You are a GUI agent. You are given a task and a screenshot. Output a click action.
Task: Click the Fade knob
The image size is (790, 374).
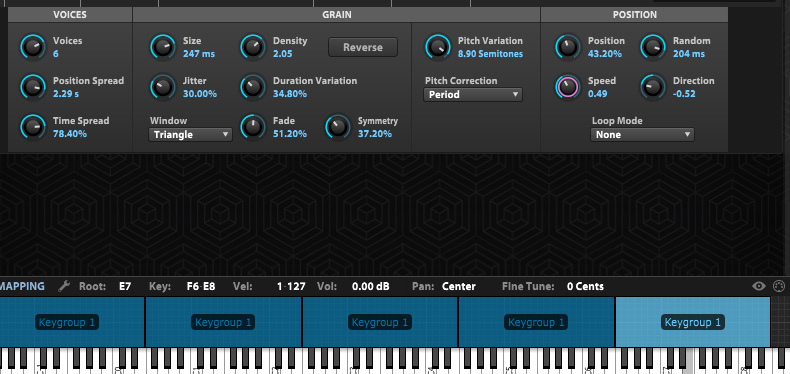click(x=253, y=127)
